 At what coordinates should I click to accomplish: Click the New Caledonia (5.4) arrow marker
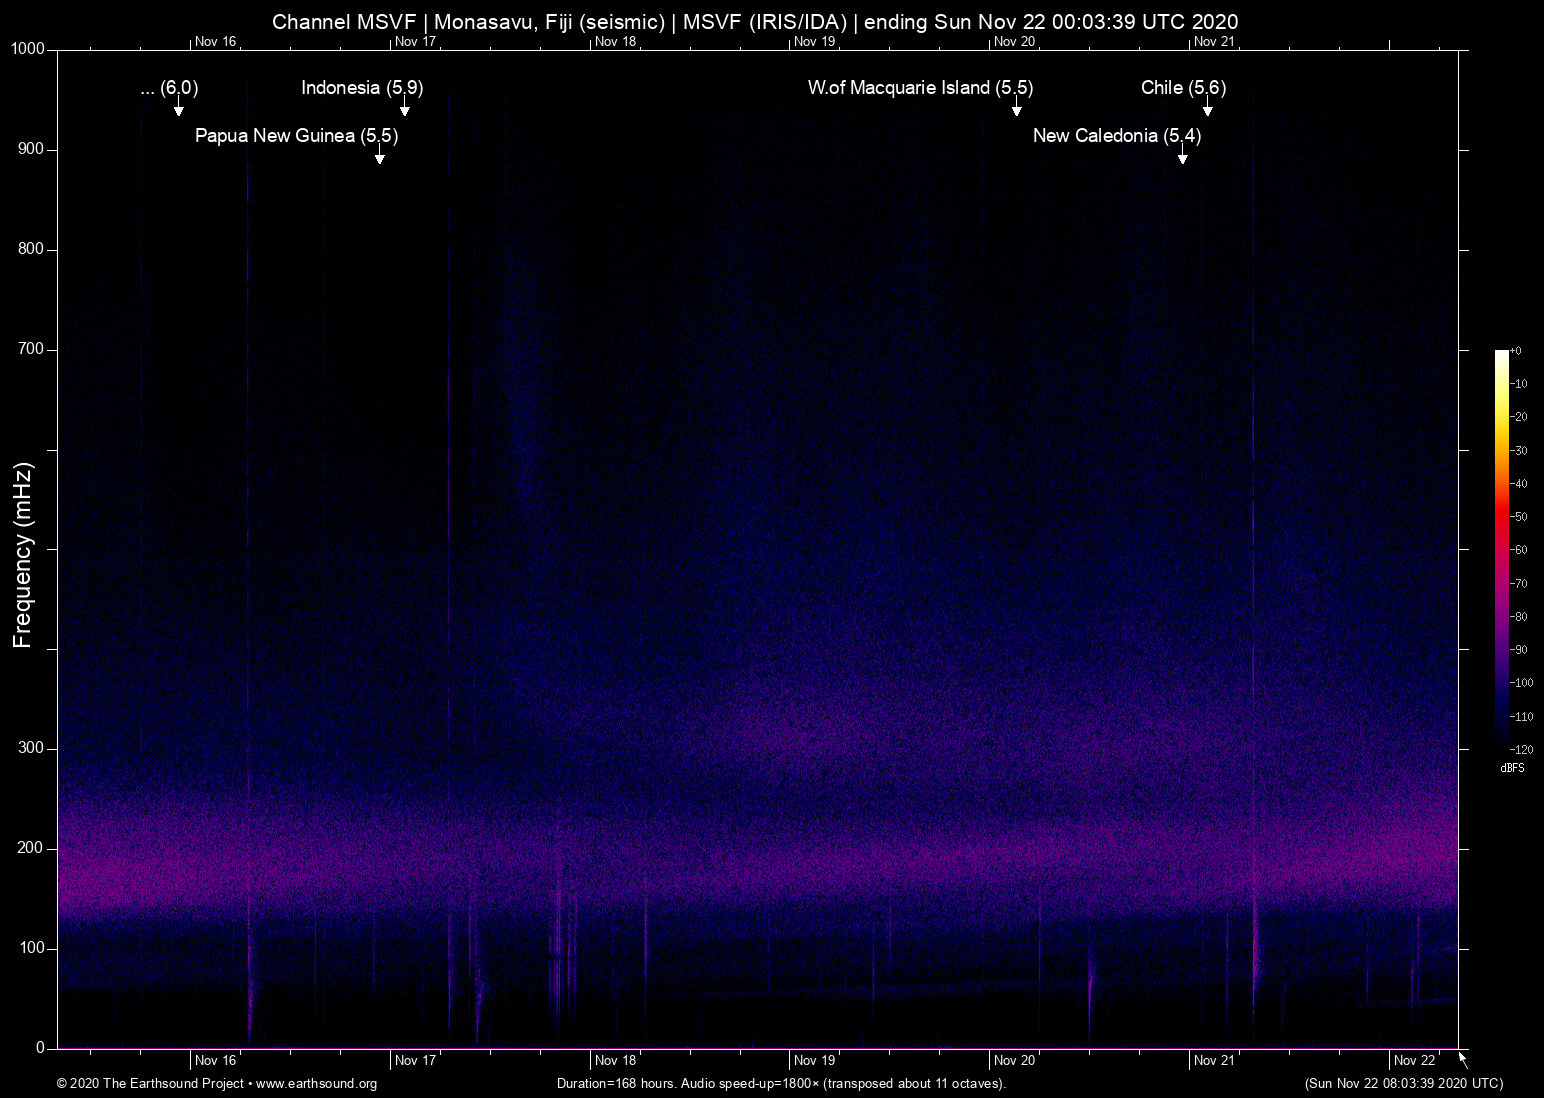(1183, 156)
